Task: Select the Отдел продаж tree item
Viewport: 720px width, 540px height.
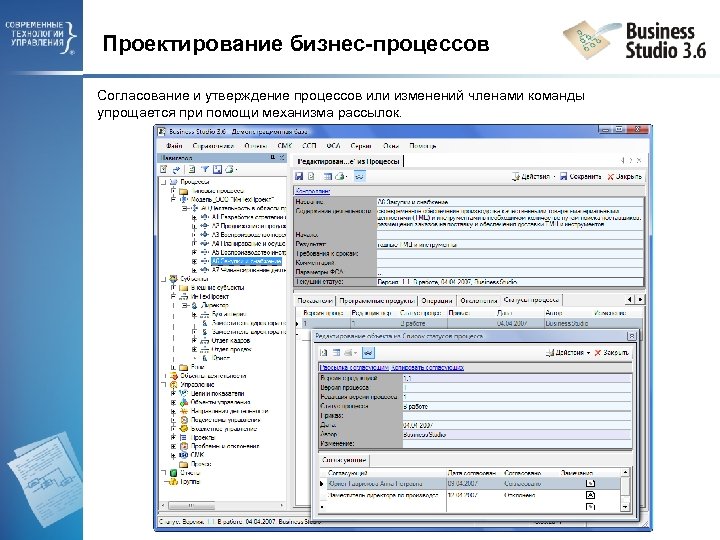Action: [x=231, y=349]
